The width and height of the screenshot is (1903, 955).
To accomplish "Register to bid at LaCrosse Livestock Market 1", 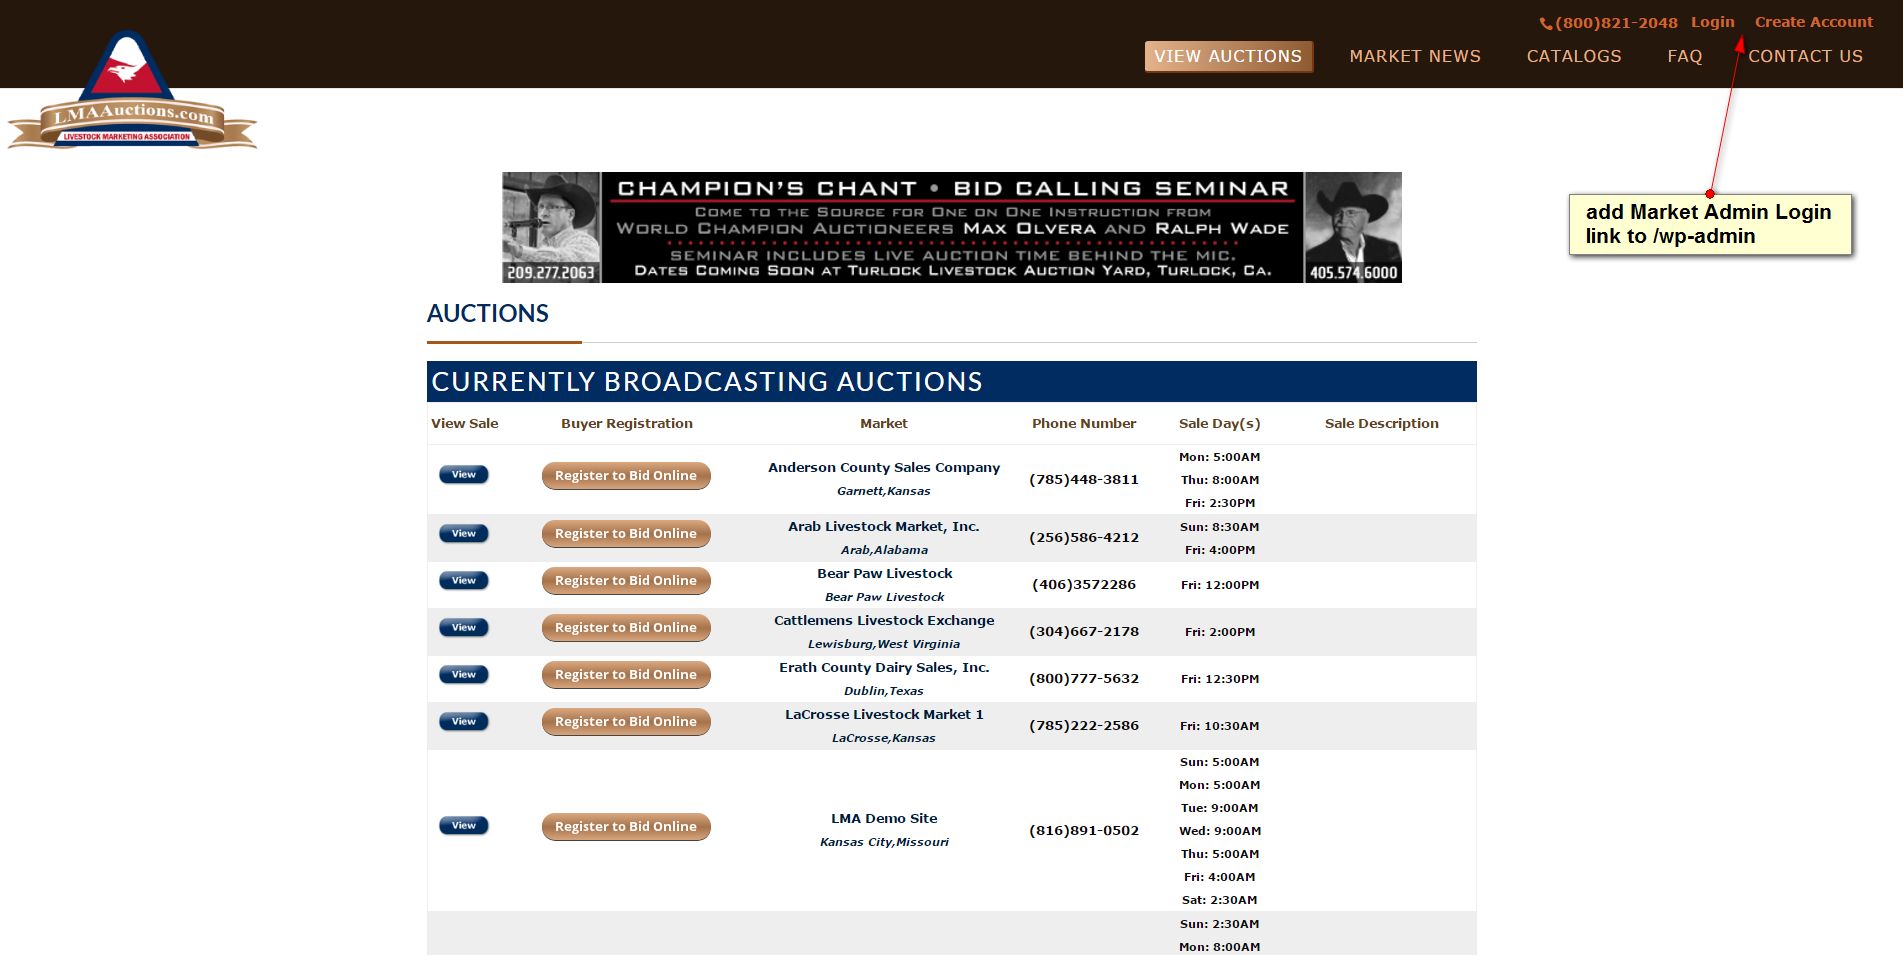I will [x=626, y=722].
